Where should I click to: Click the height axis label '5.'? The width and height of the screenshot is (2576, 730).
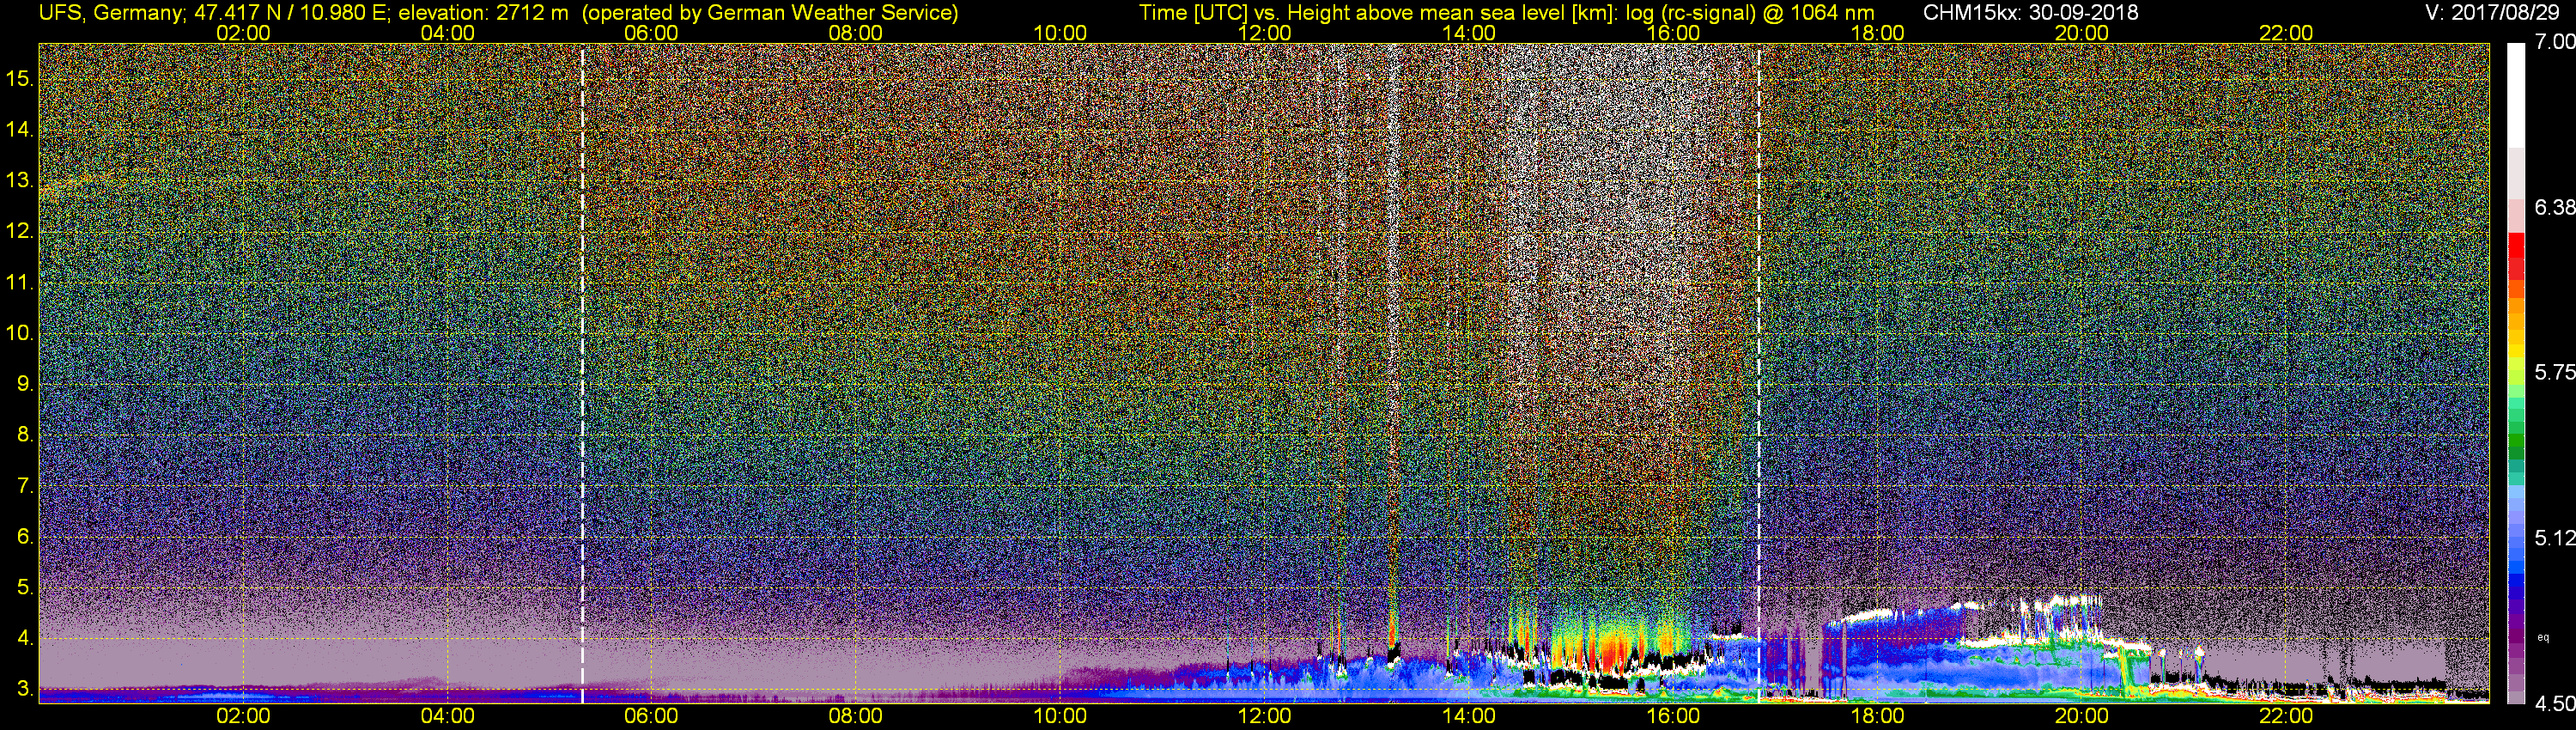pyautogui.click(x=26, y=587)
